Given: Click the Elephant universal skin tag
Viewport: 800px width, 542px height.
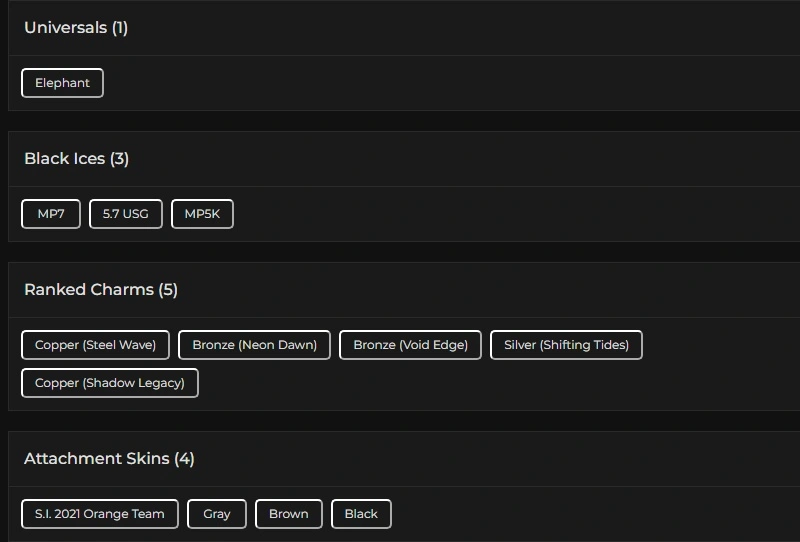Looking at the screenshot, I should pyautogui.click(x=62, y=83).
